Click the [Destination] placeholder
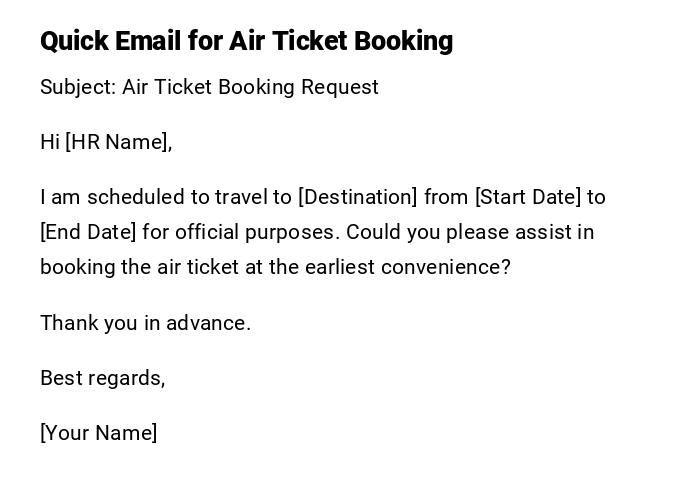Image resolution: width=700 pixels, height=495 pixels. coord(358,197)
